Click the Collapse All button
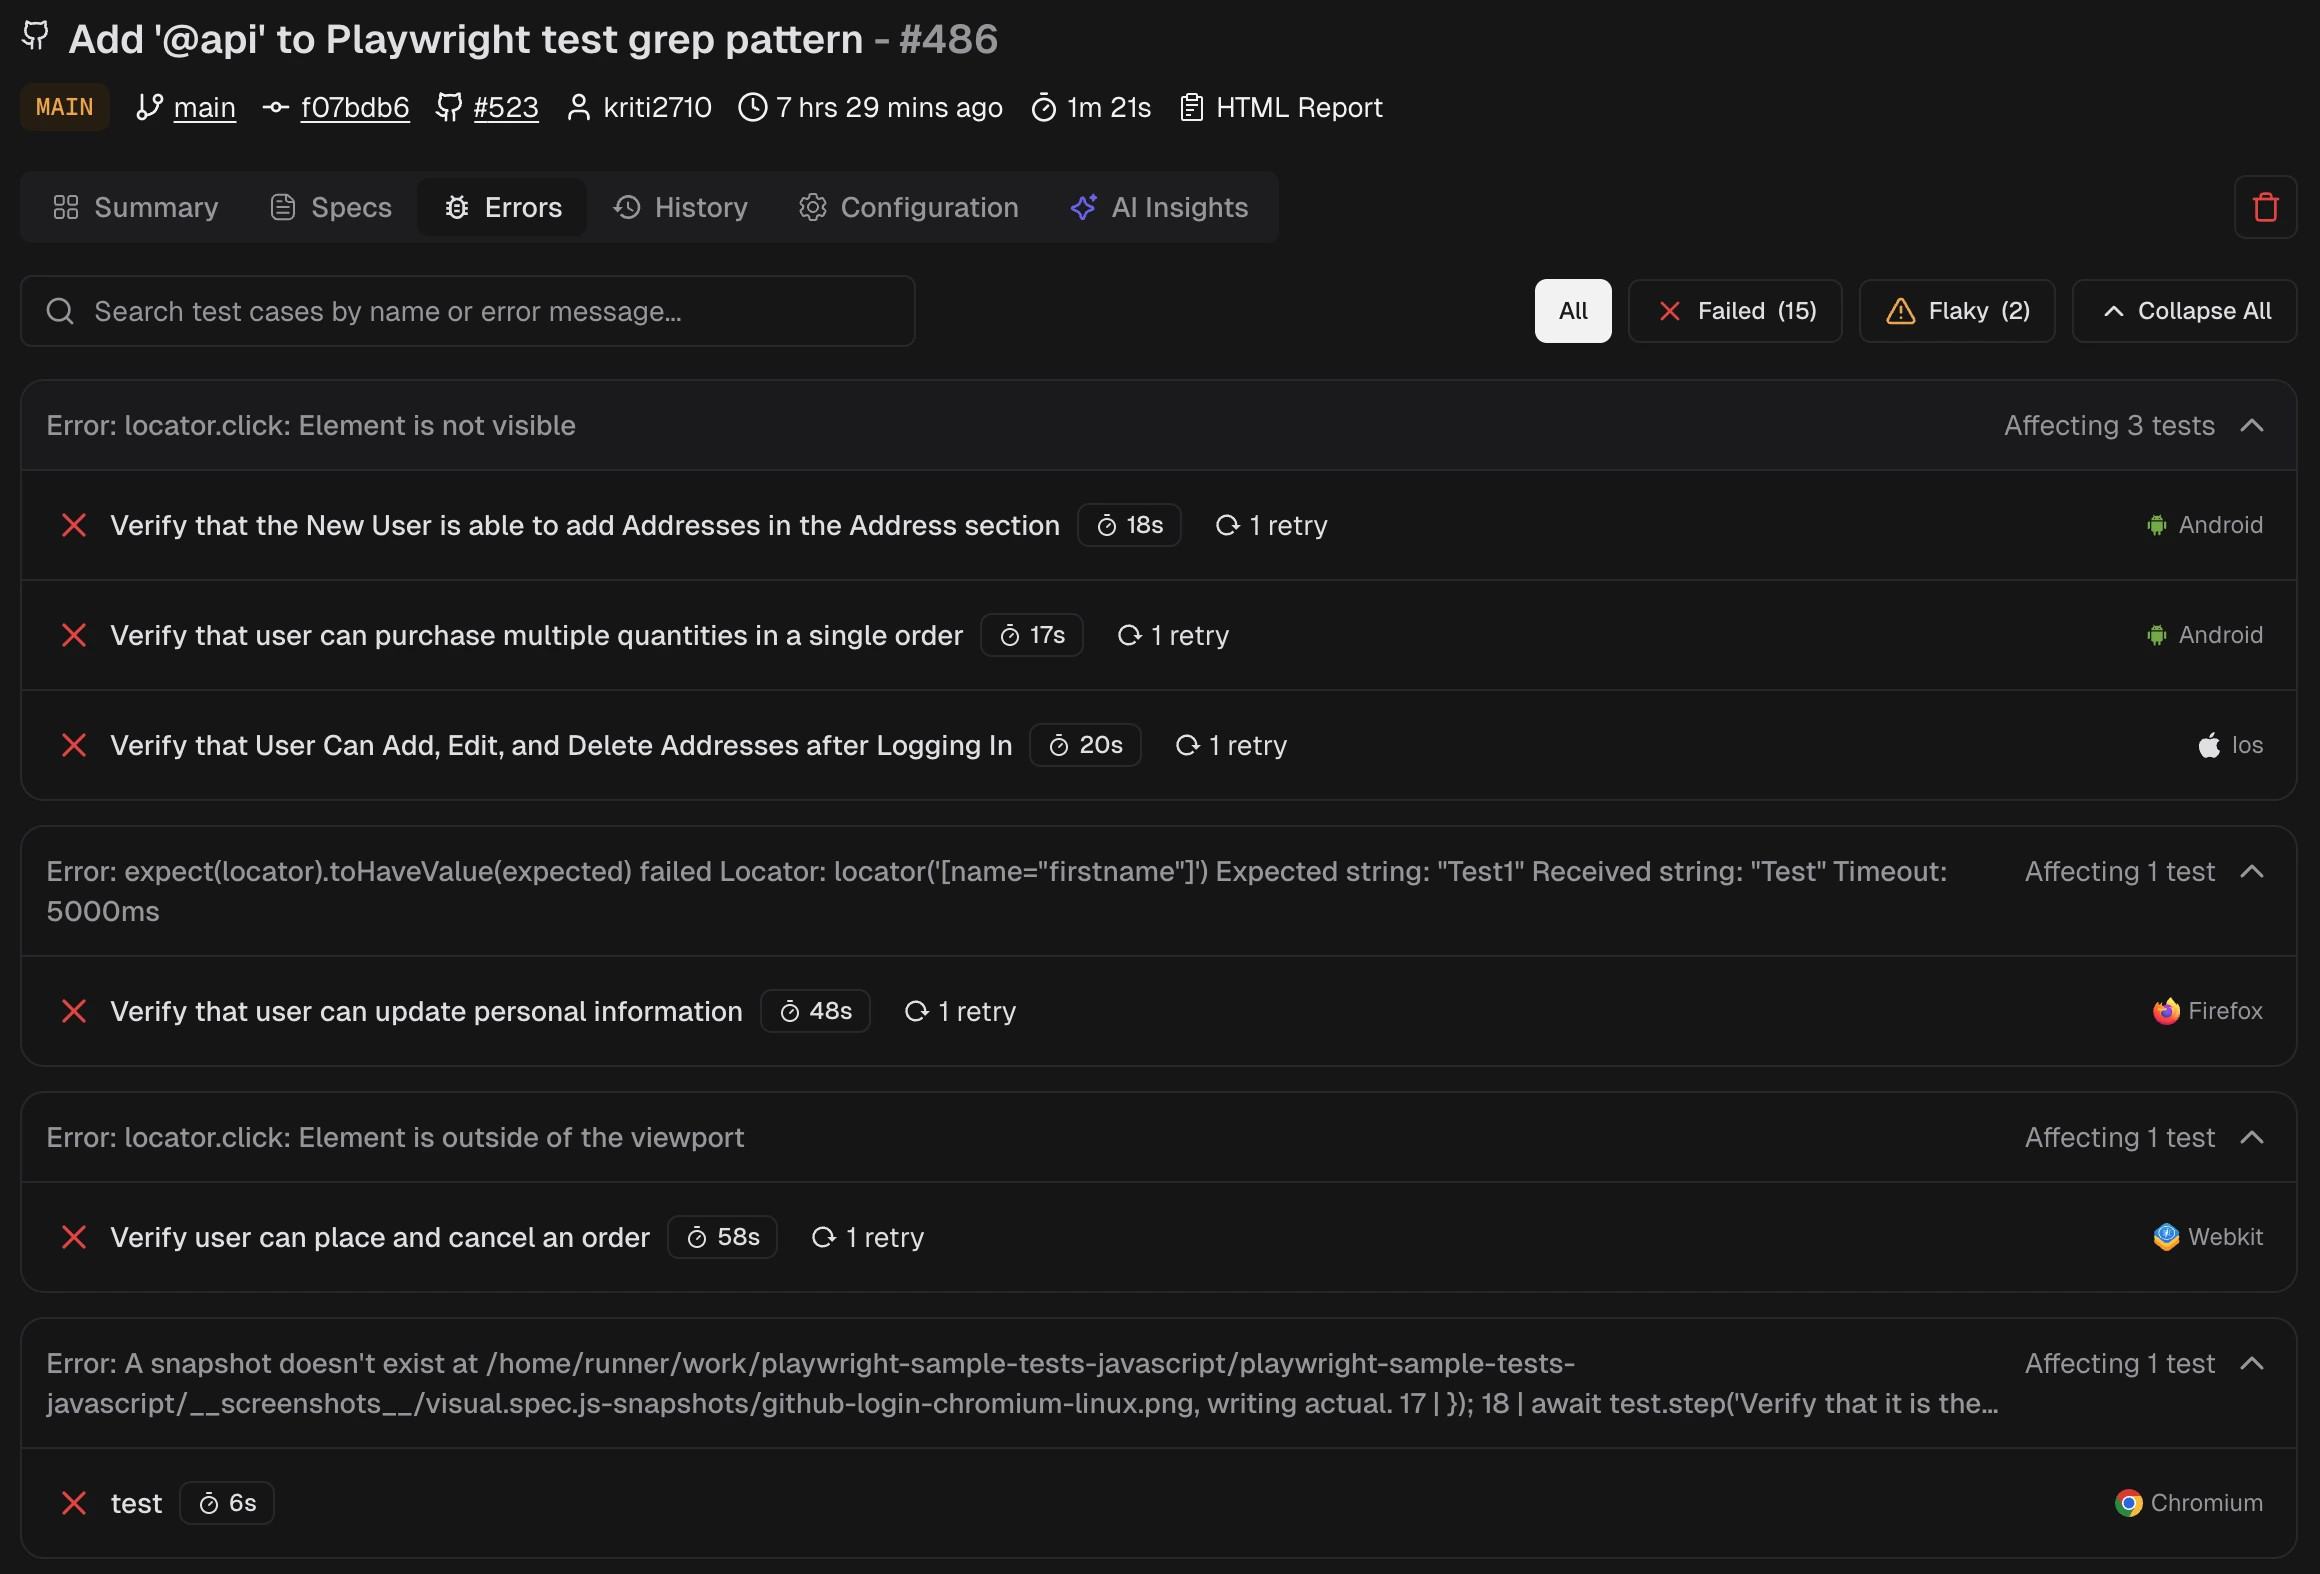This screenshot has height=1574, width=2320. 2185,310
